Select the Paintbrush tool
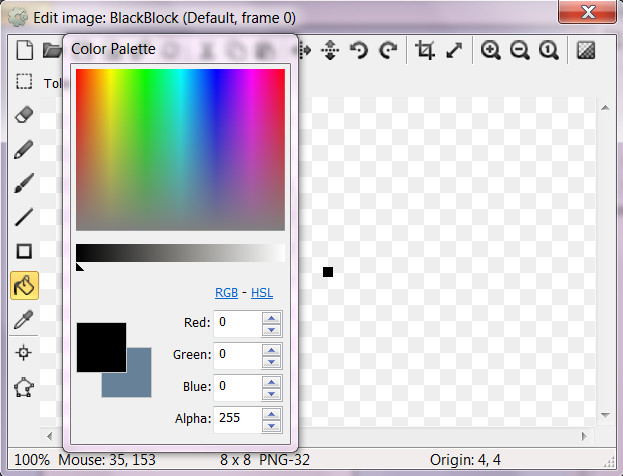Image resolution: width=623 pixels, height=476 pixels. 25,183
